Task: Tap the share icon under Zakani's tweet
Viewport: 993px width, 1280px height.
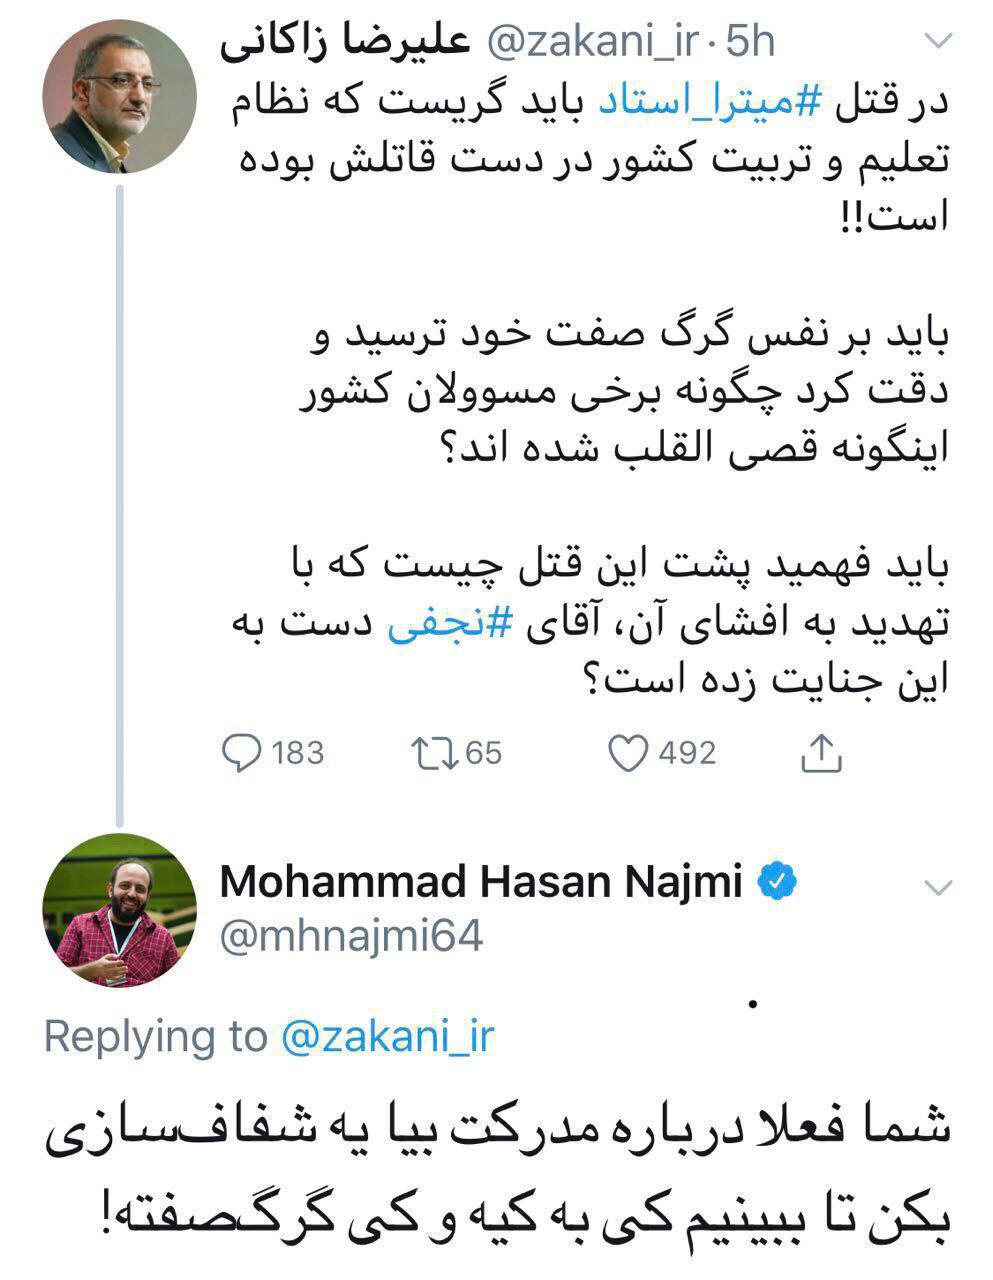Action: click(x=821, y=753)
